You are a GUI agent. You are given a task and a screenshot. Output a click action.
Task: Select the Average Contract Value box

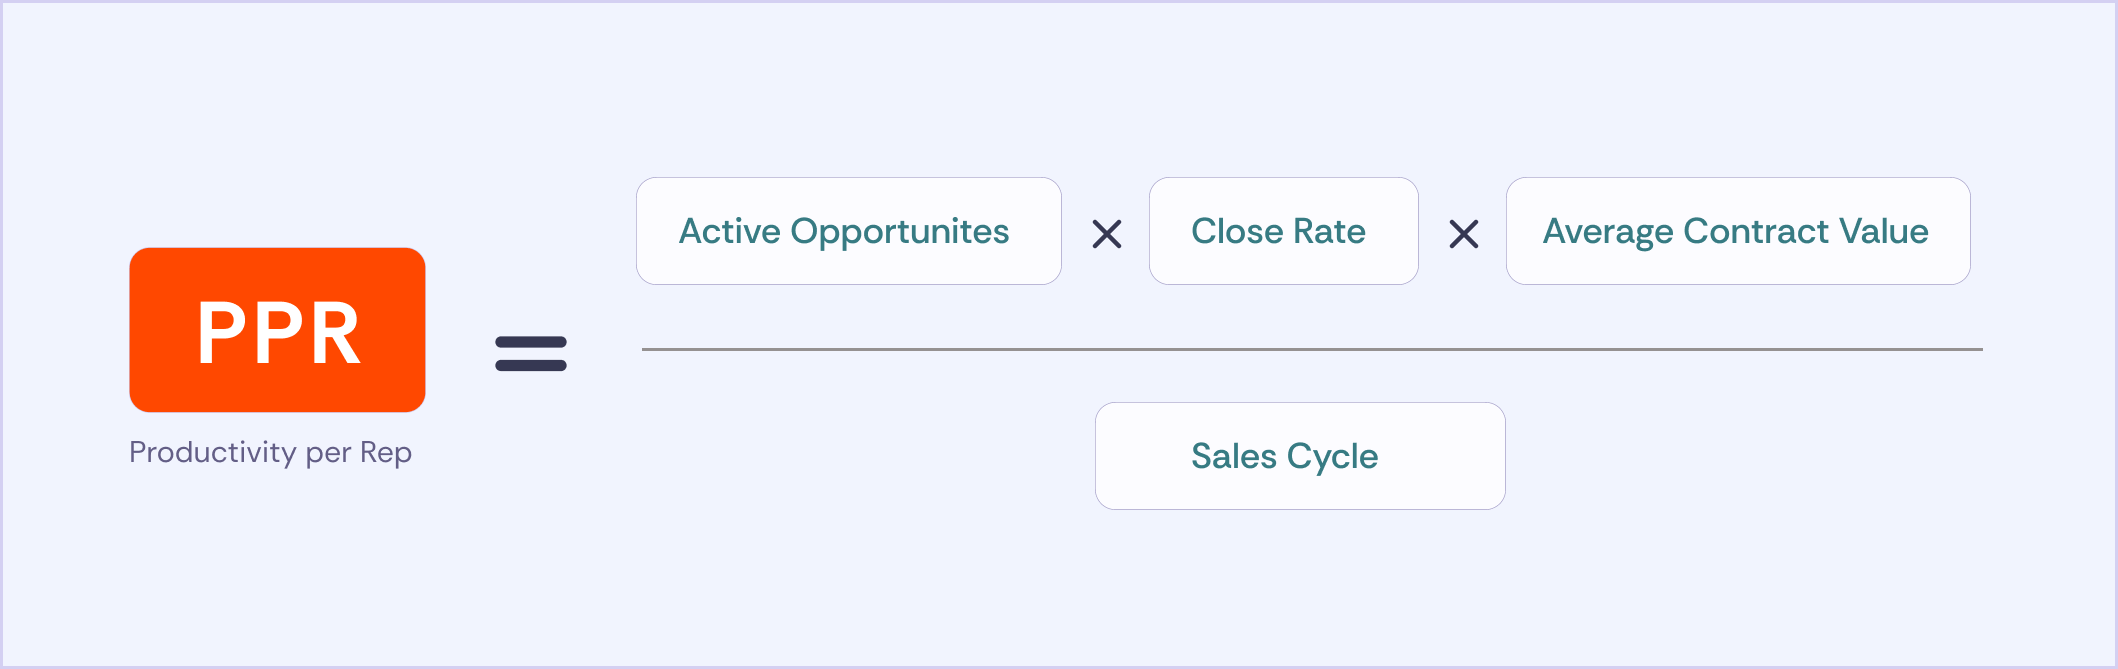tap(1738, 231)
